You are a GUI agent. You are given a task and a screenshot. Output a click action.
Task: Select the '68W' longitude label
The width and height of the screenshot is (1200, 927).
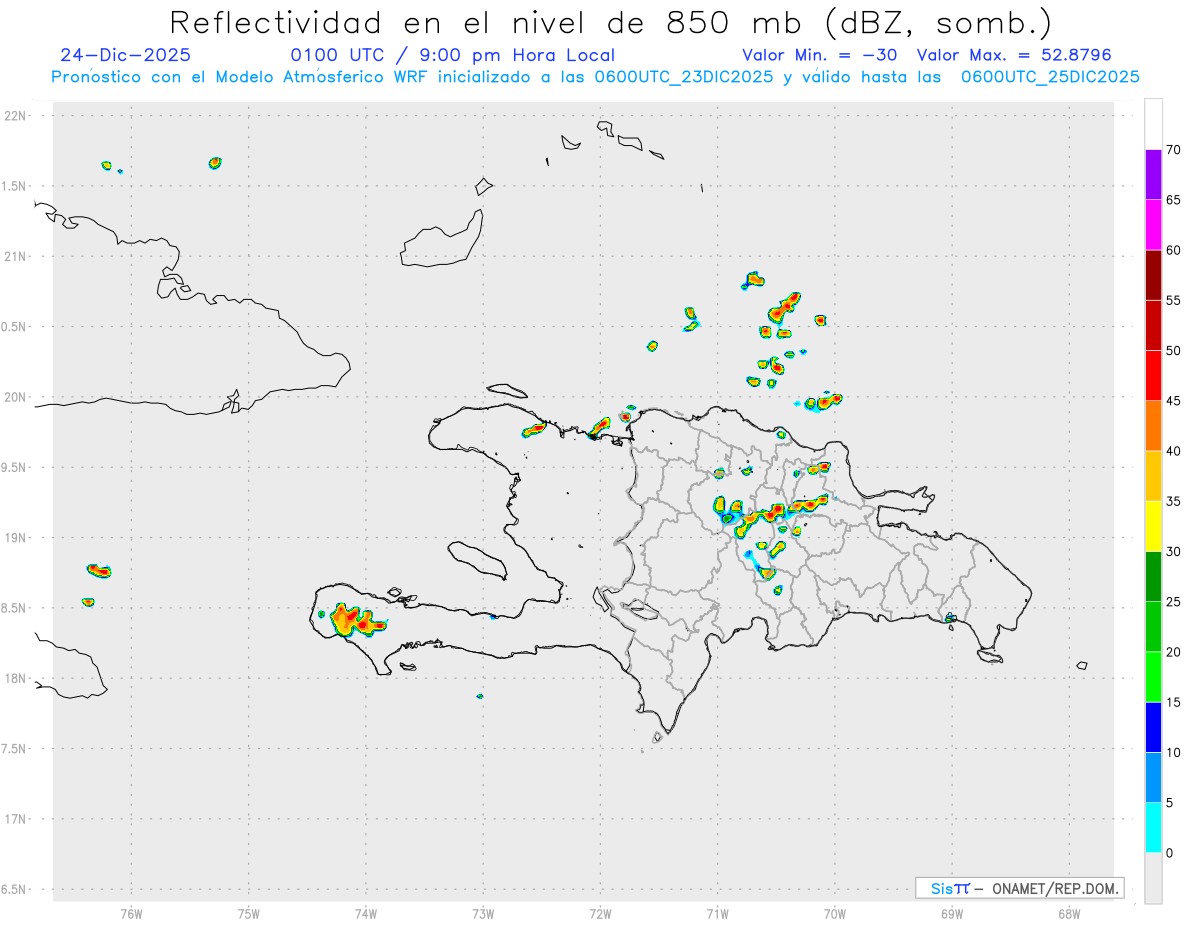(x=1069, y=913)
